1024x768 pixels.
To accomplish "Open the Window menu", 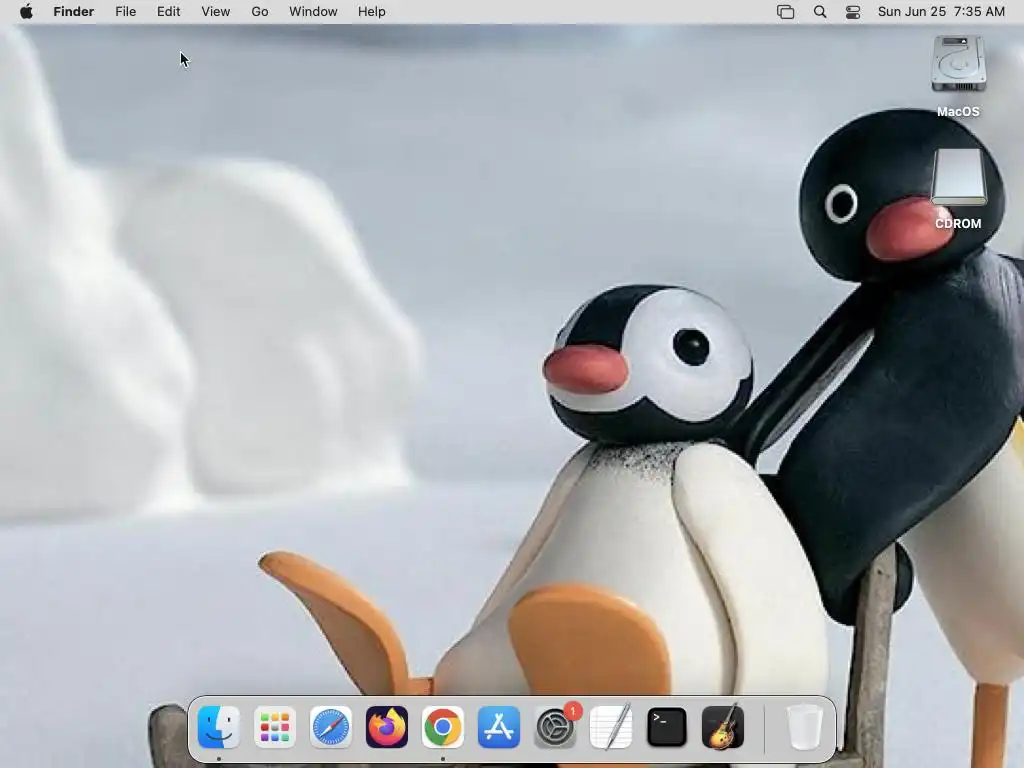I will click(x=313, y=12).
